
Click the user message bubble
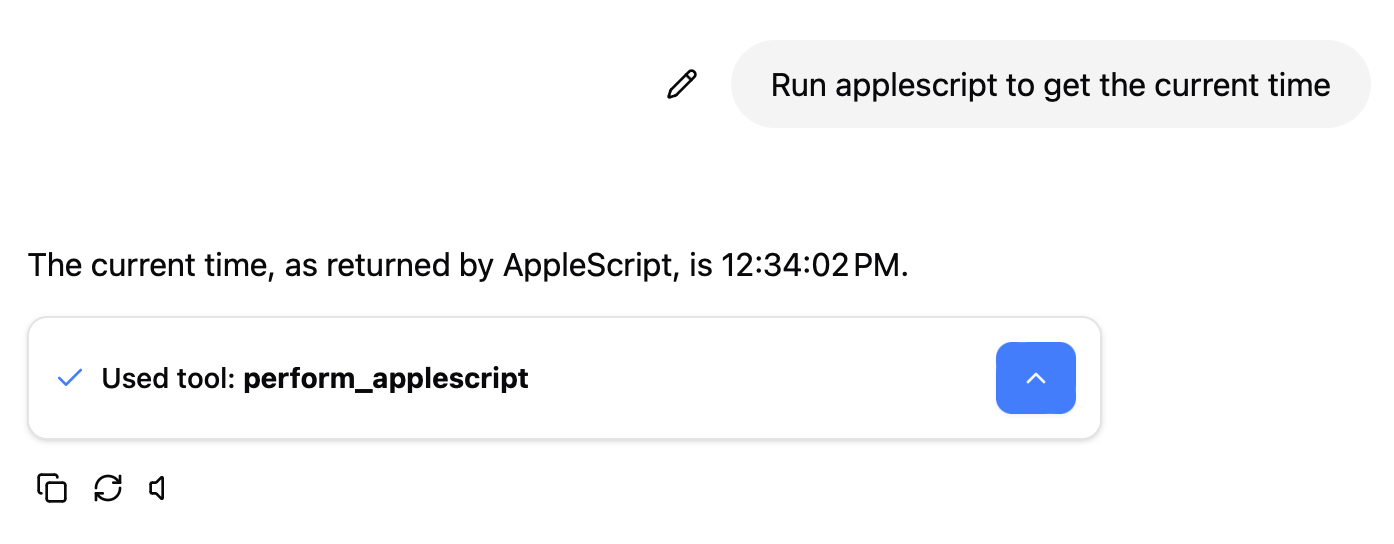[x=1050, y=85]
